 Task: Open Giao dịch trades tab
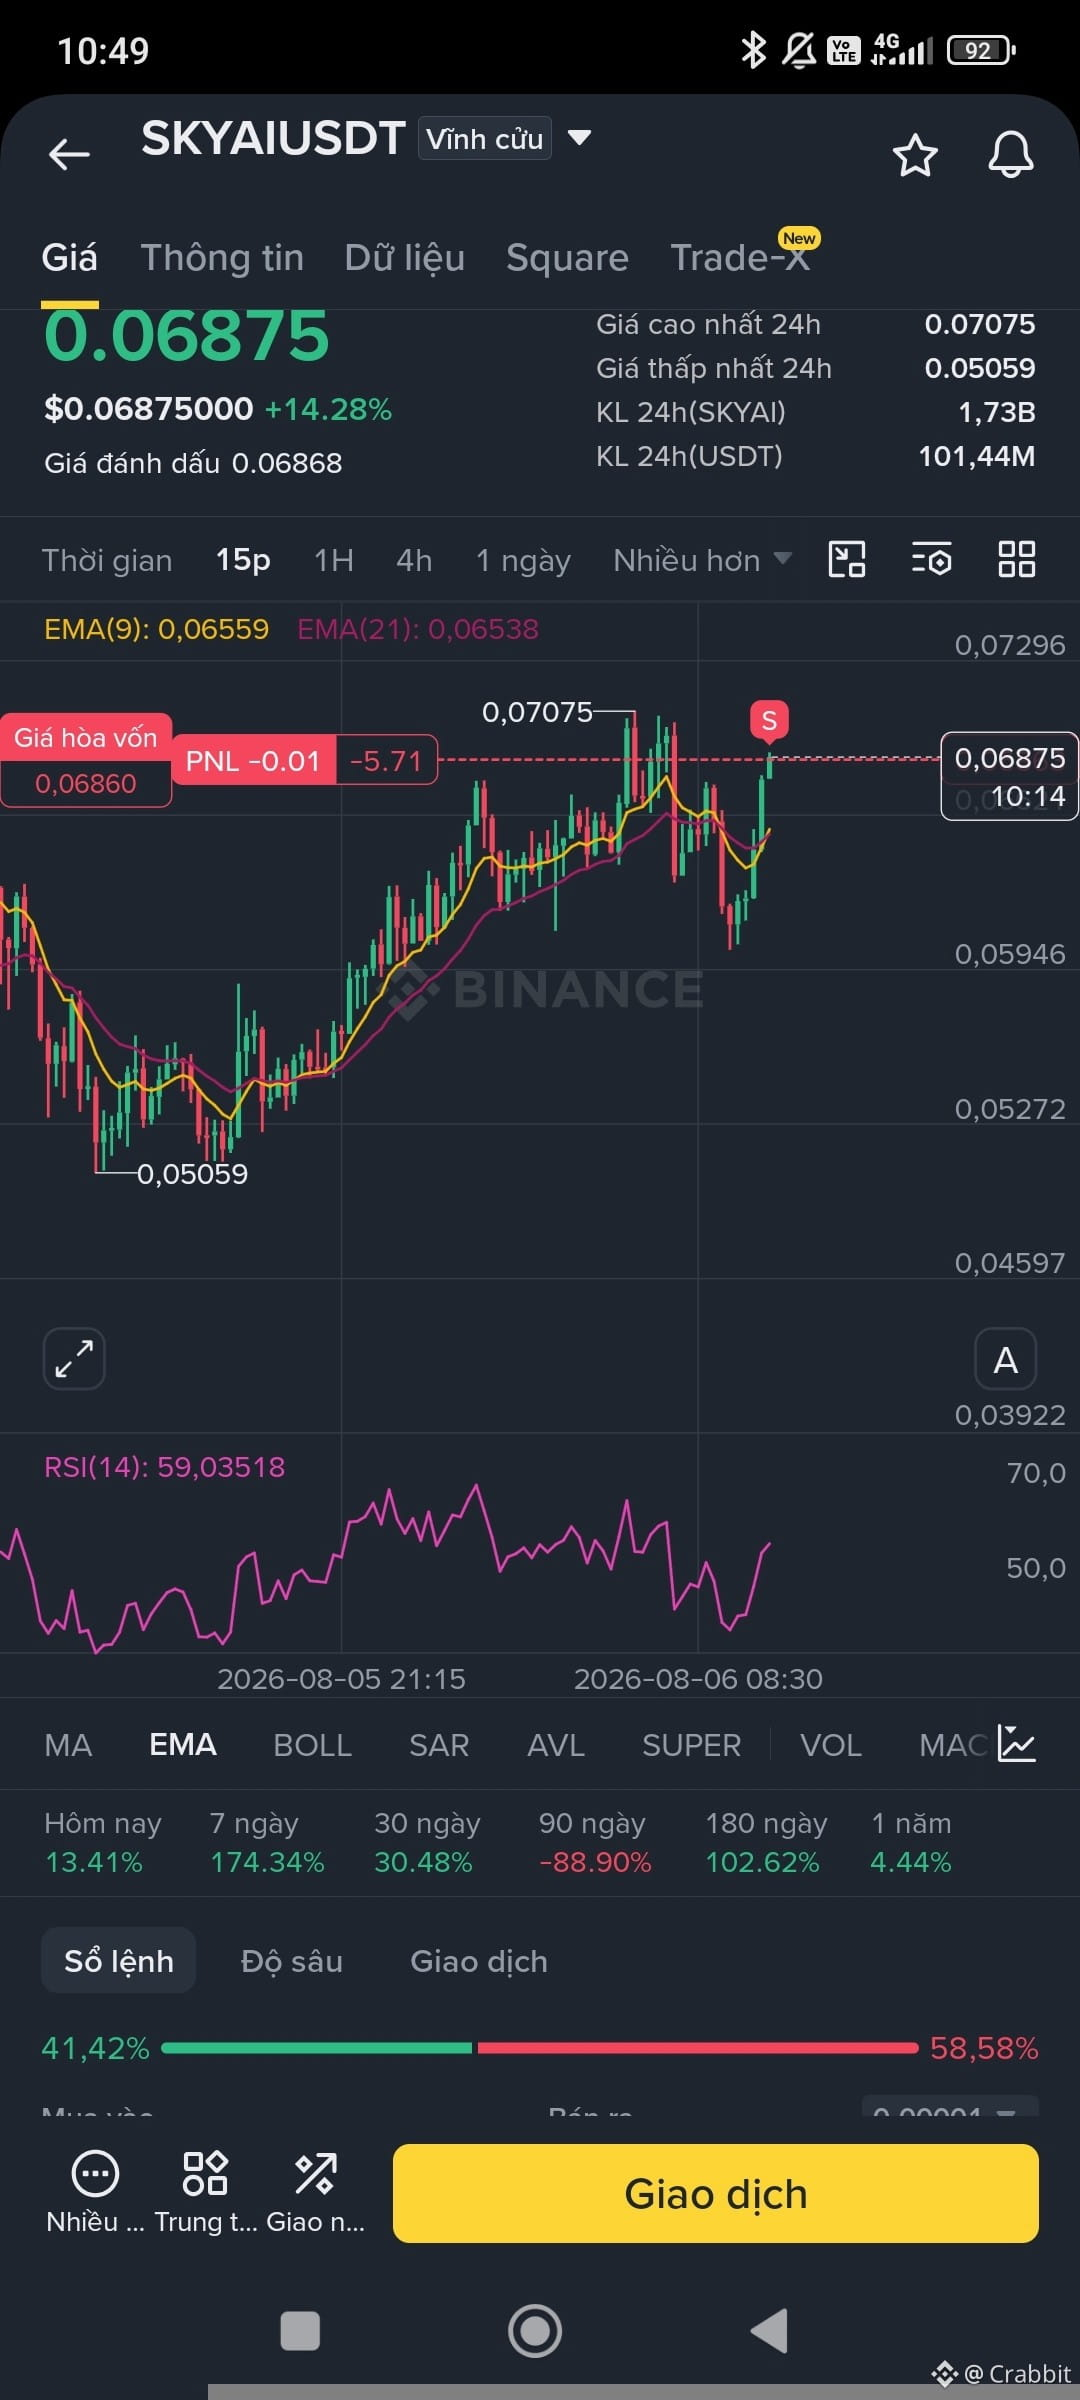point(479,1961)
